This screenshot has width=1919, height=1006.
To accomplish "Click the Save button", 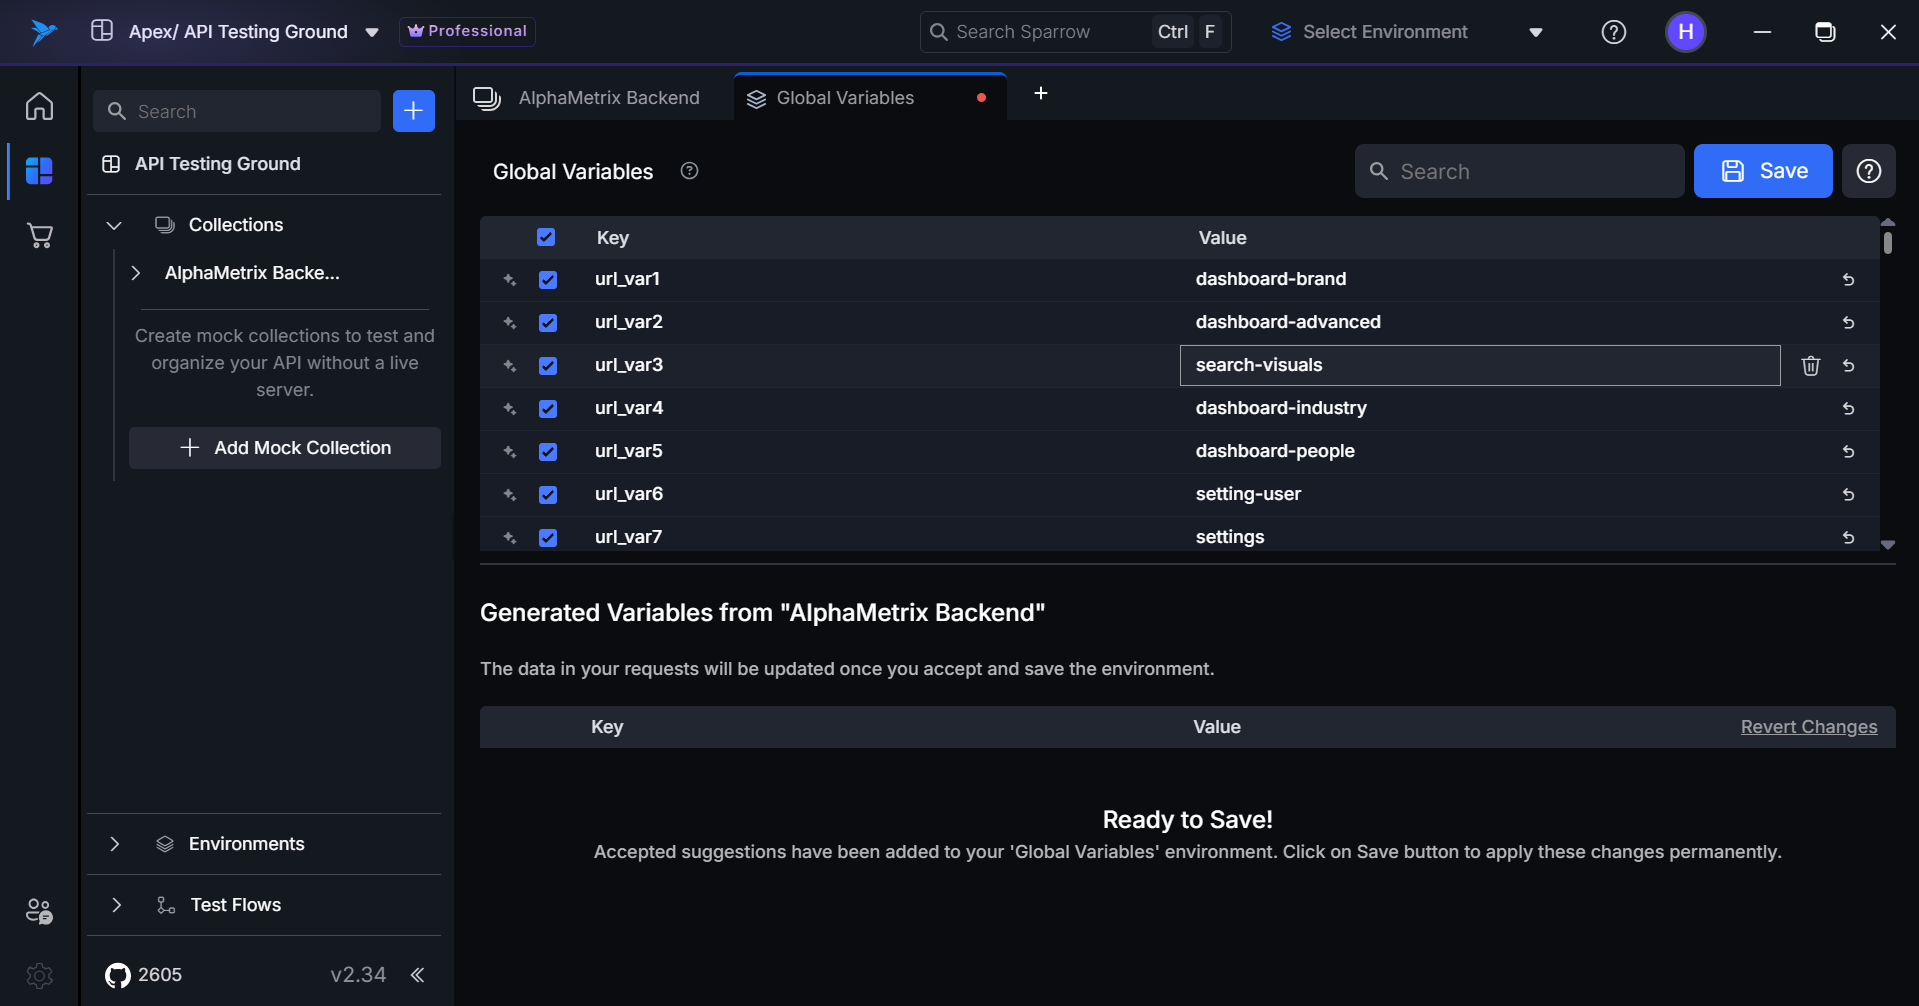I will 1762,171.
